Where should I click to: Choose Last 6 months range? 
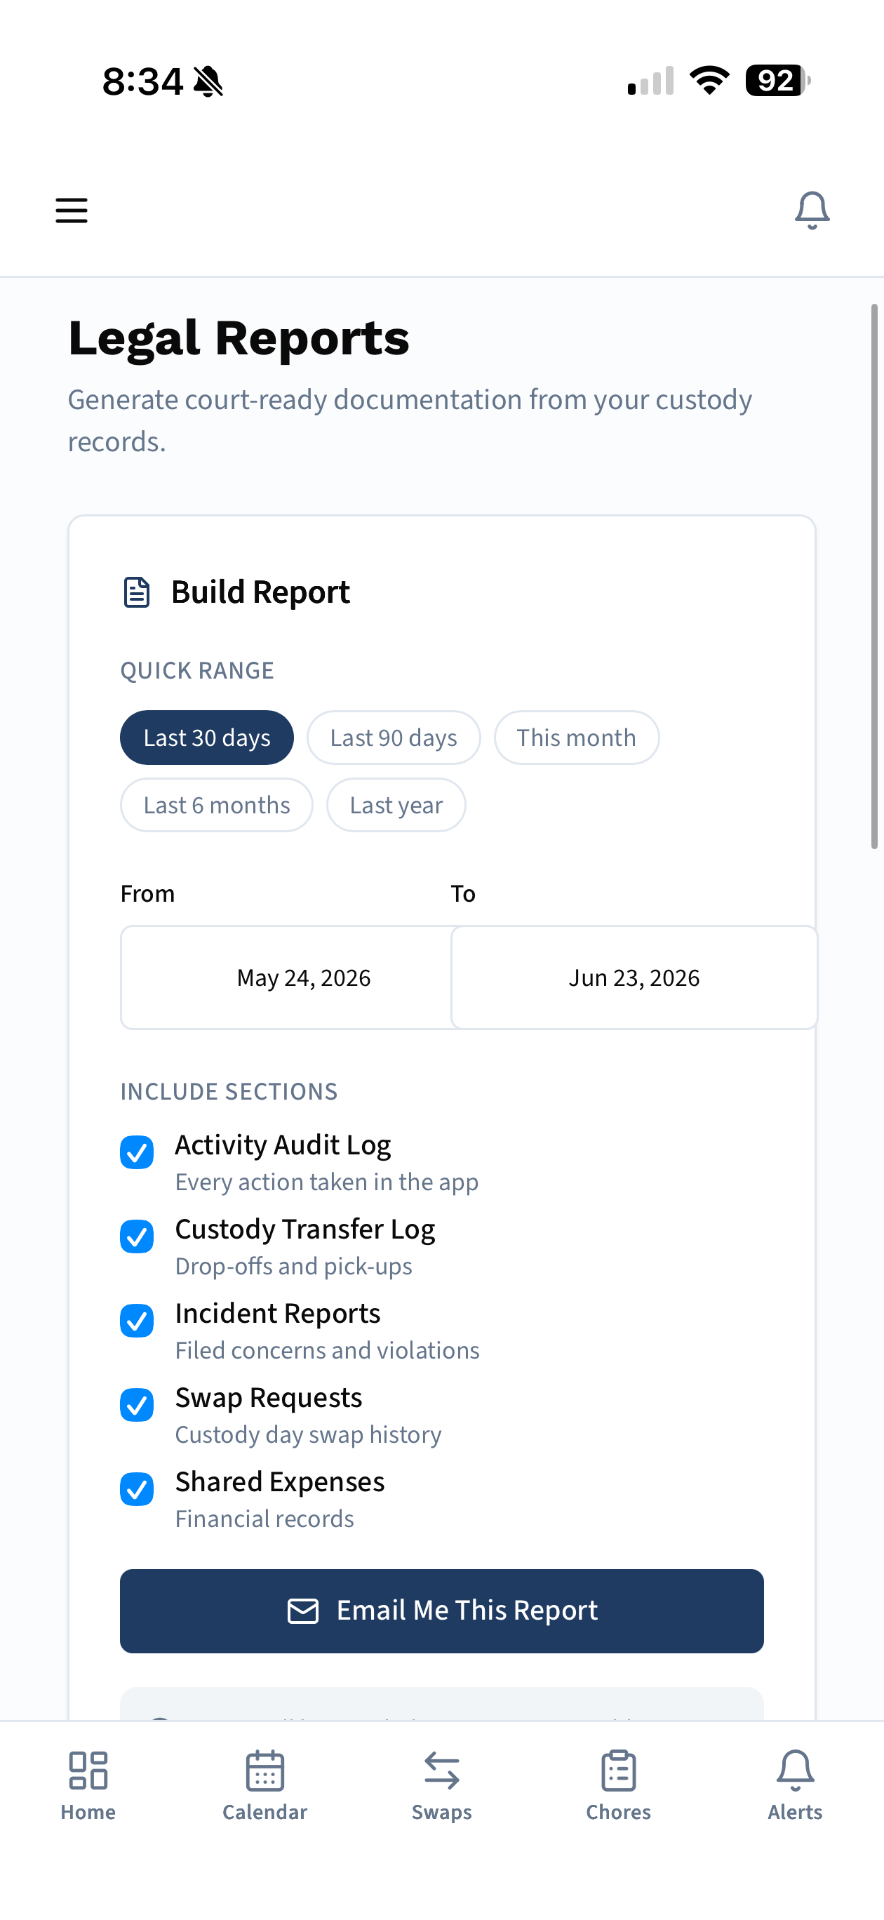pyautogui.click(x=217, y=805)
